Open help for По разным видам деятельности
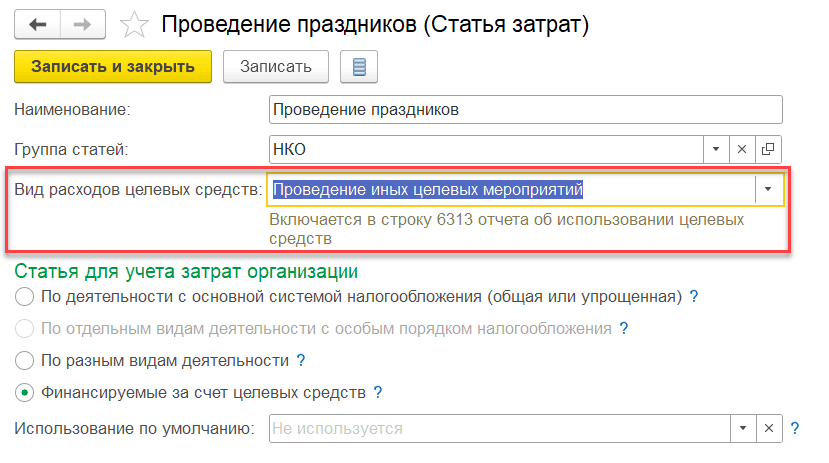Screen dimensions: 829x463 (300, 360)
